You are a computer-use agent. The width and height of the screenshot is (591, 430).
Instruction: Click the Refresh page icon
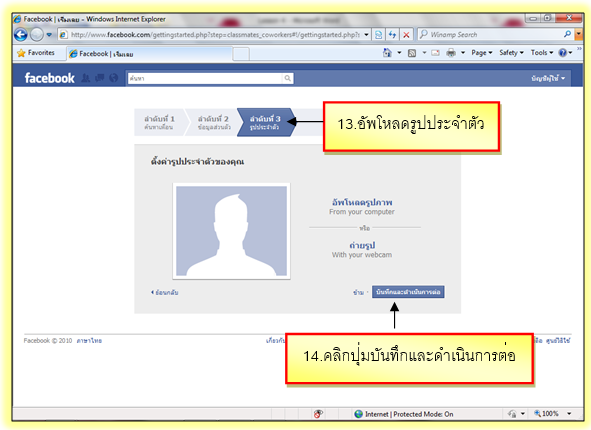tap(392, 35)
